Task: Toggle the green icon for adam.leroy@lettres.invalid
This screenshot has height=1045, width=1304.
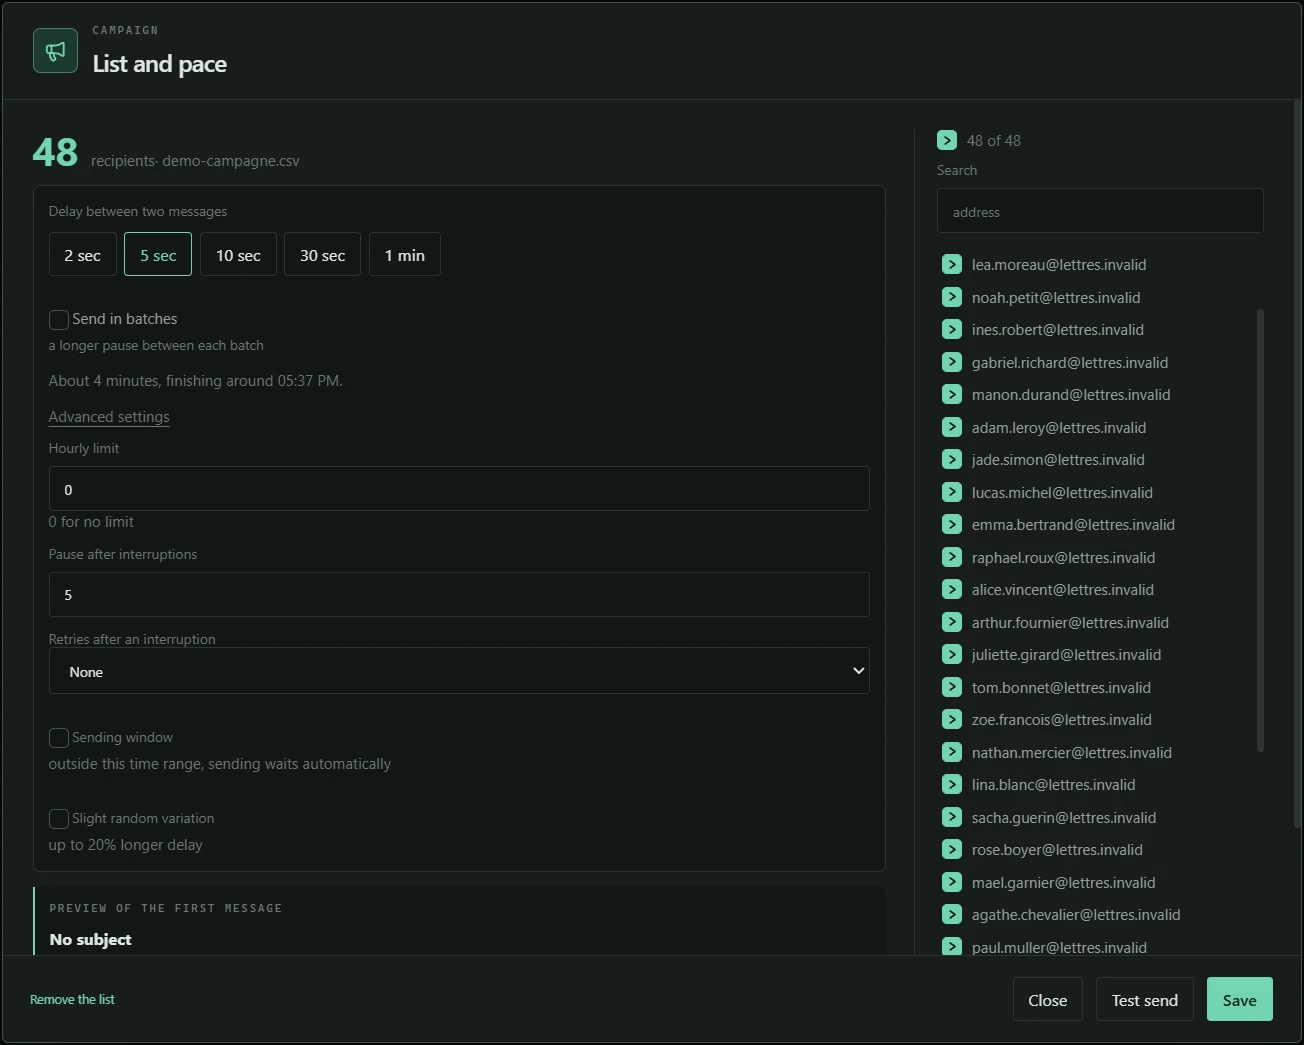Action: click(x=952, y=427)
